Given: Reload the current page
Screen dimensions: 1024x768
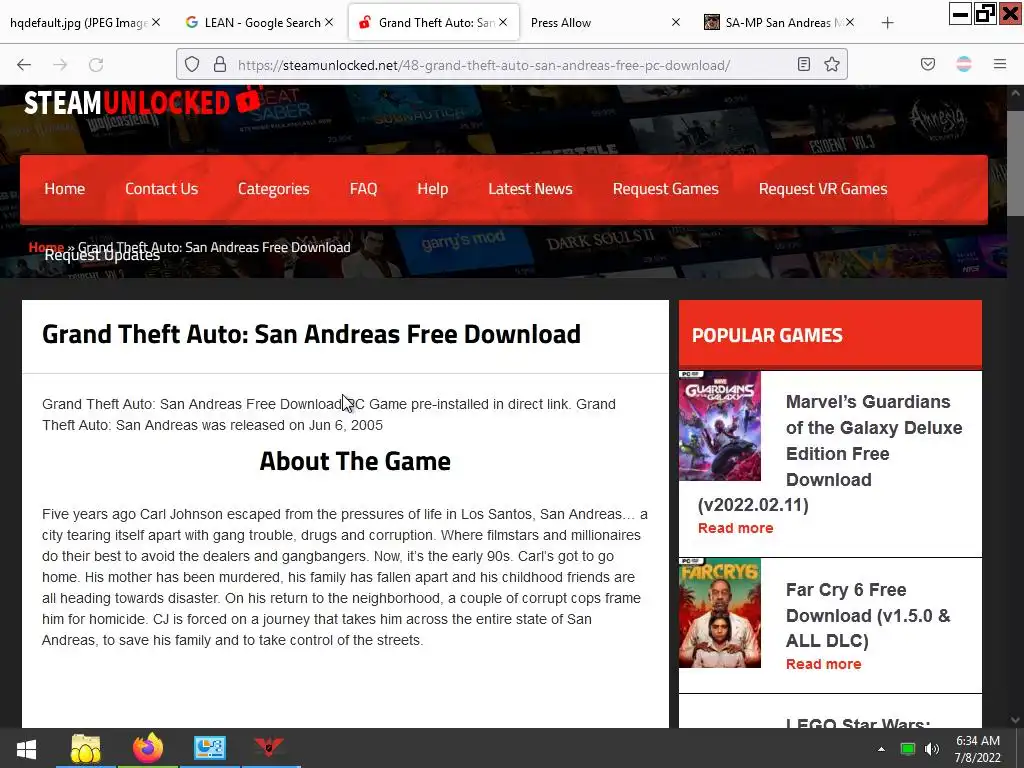Looking at the screenshot, I should click(96, 65).
